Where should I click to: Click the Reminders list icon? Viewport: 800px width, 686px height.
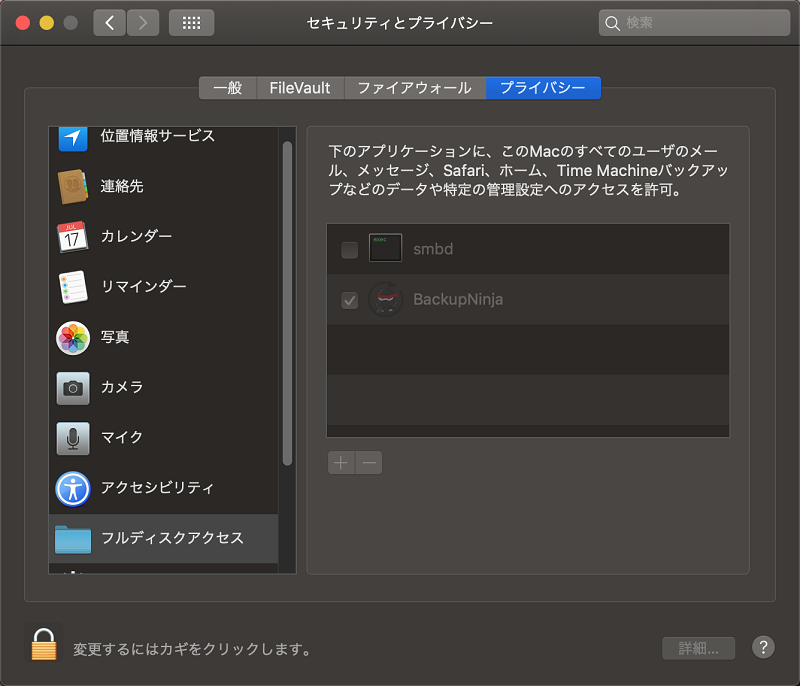tap(73, 287)
